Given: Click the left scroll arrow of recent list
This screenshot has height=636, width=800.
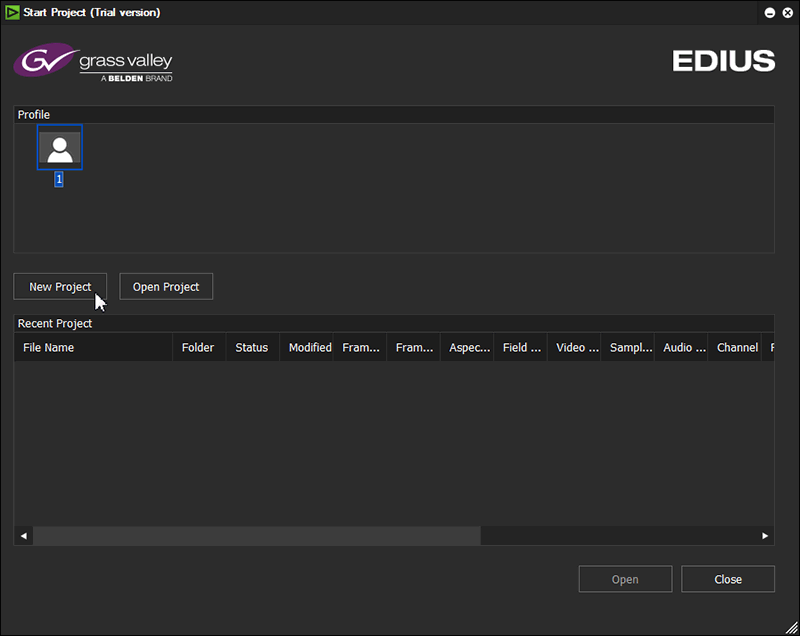Looking at the screenshot, I should tap(23, 536).
